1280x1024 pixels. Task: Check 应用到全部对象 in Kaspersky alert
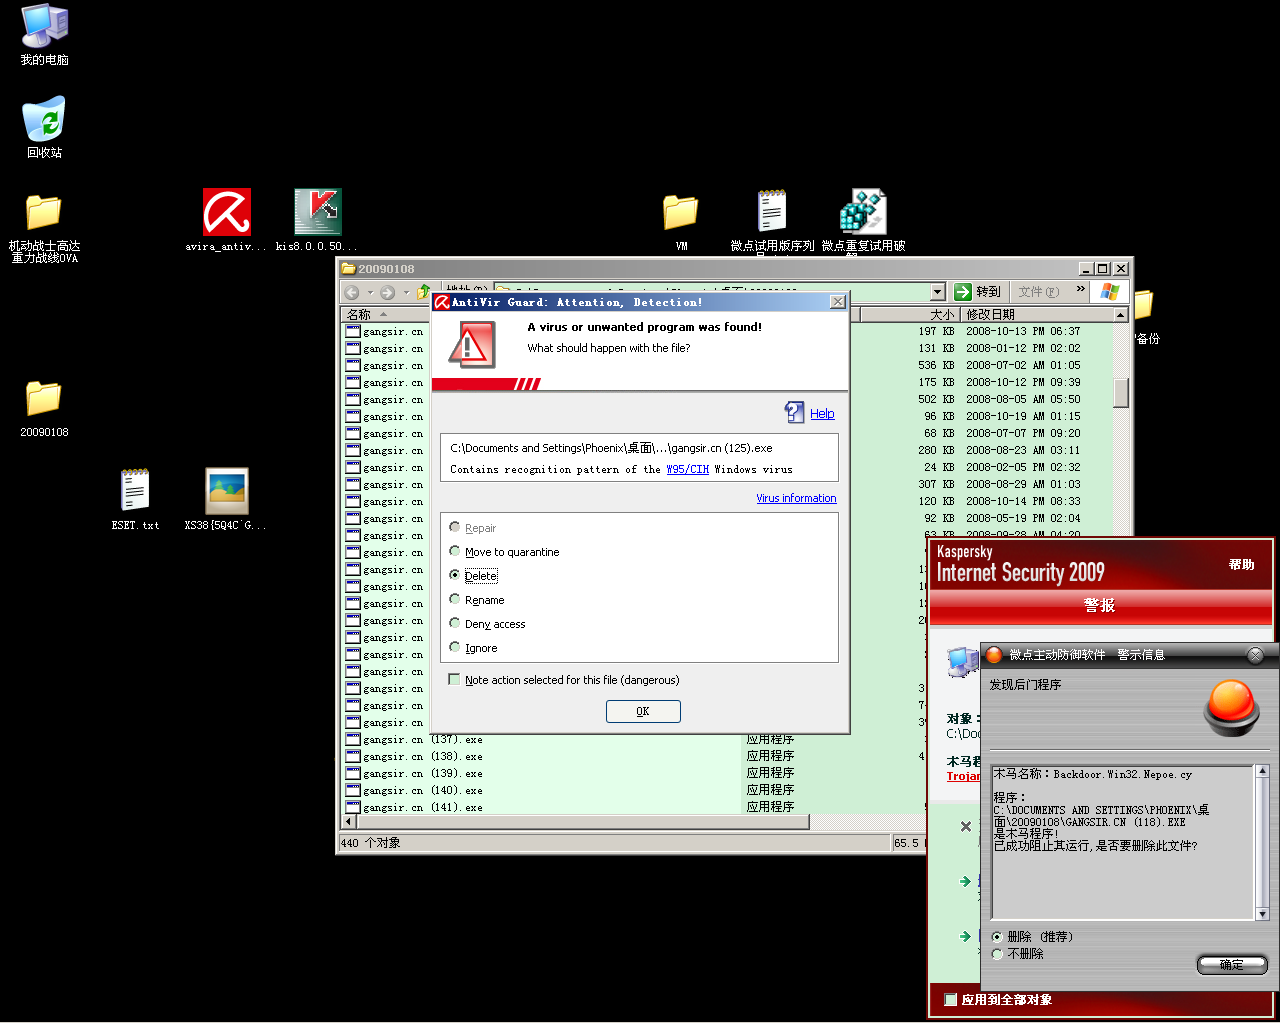[x=951, y=999]
